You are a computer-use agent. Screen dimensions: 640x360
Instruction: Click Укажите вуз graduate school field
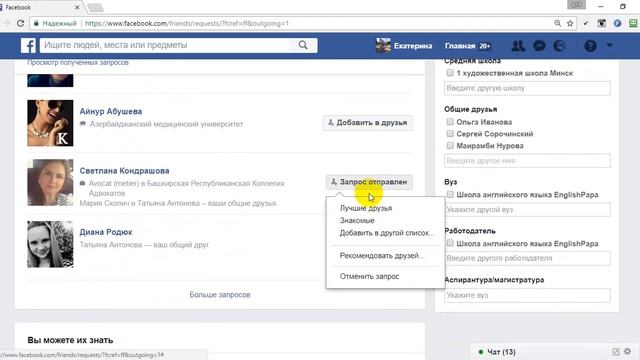(x=527, y=295)
